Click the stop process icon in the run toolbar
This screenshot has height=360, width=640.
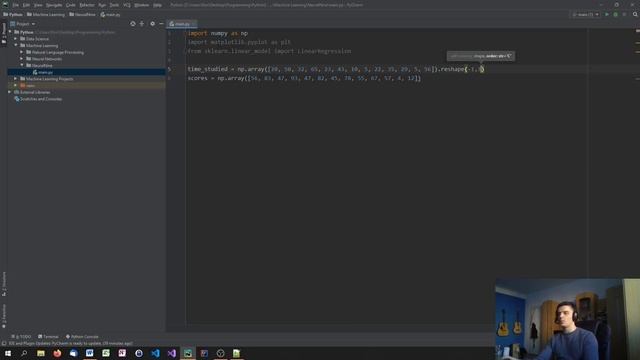coord(624,14)
